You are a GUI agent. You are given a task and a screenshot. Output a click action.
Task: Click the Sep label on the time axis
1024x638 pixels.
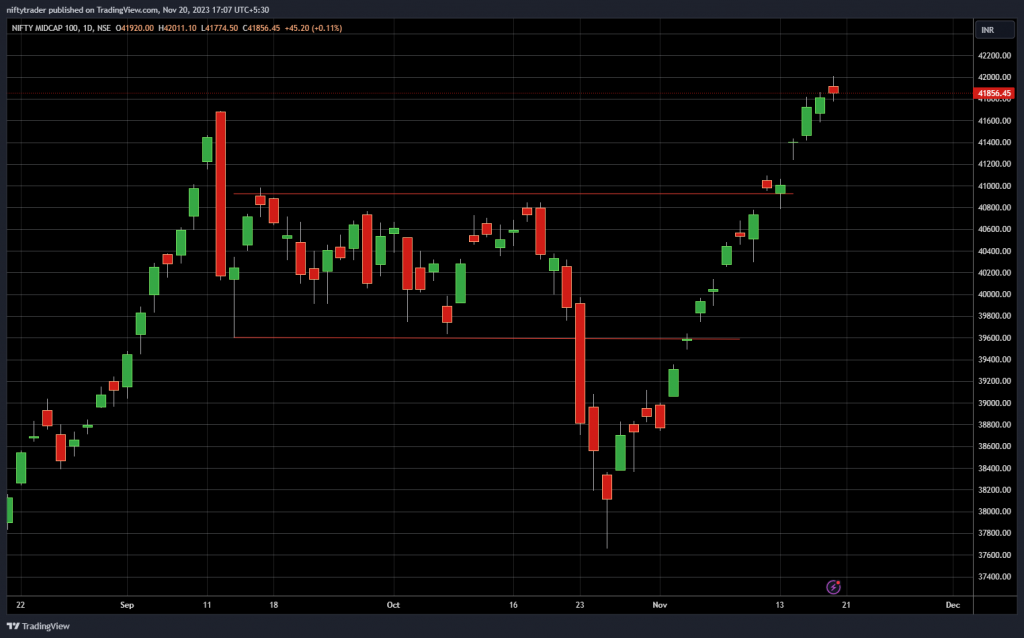pyautogui.click(x=127, y=605)
